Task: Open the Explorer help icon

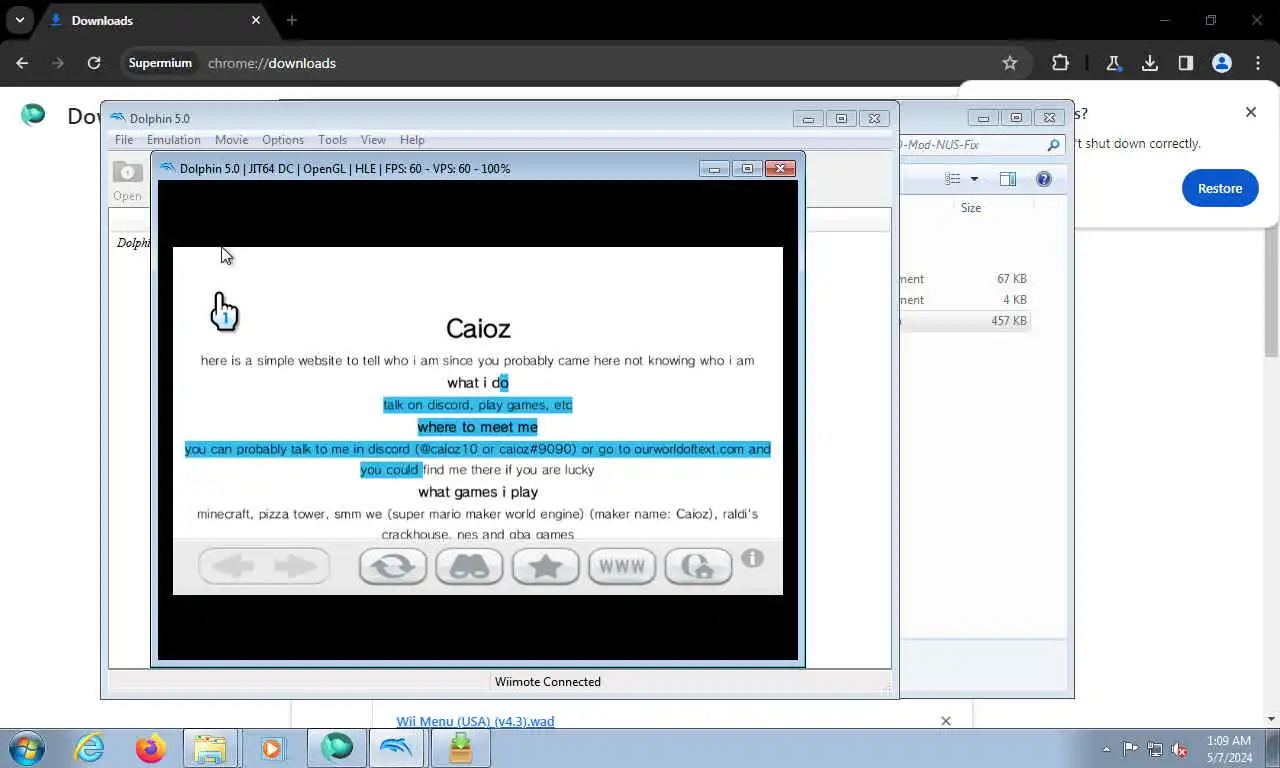Action: 1044,179
